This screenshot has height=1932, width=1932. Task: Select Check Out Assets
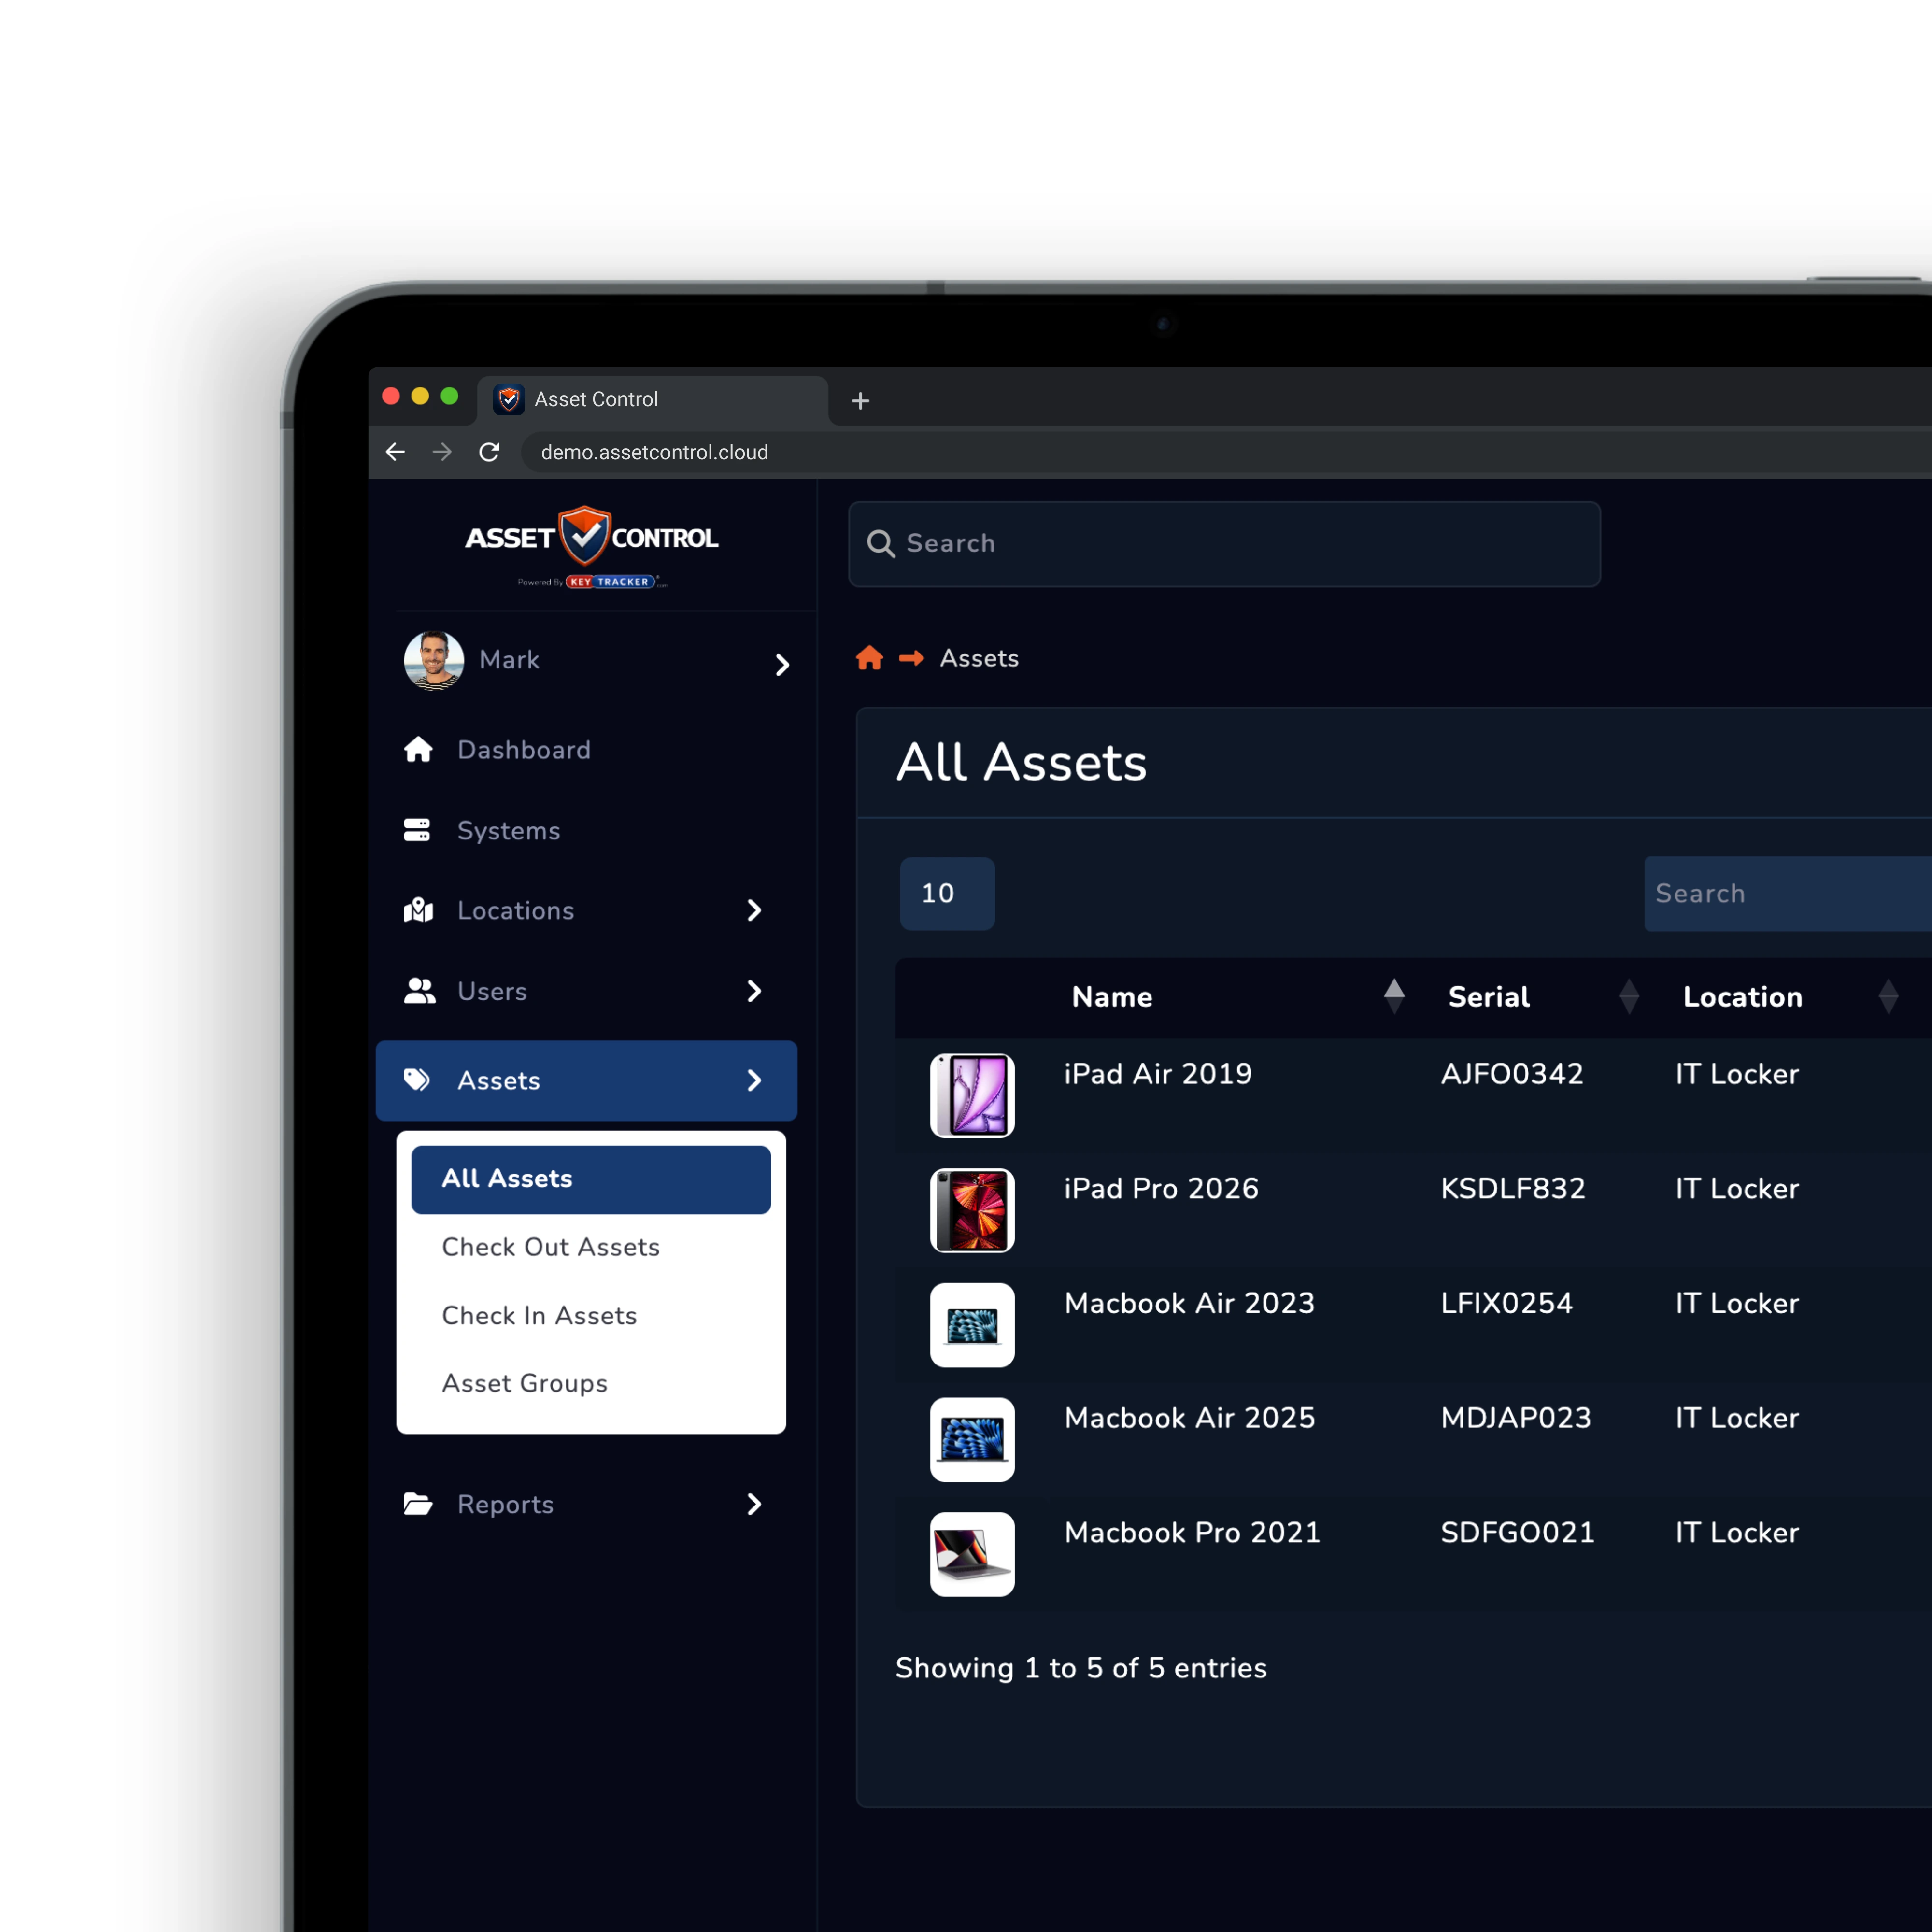pyautogui.click(x=551, y=1247)
